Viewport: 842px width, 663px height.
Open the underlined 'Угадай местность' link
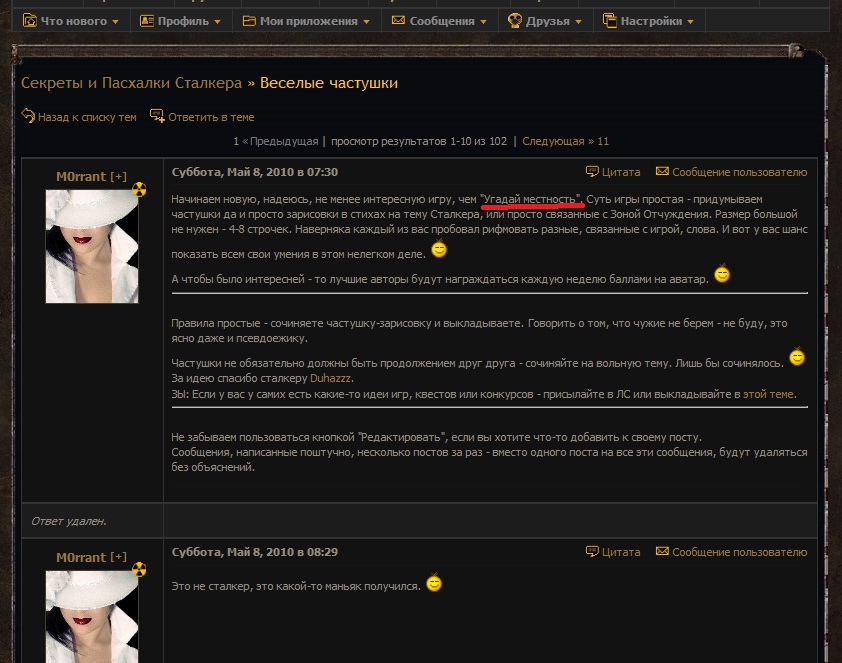[530, 199]
